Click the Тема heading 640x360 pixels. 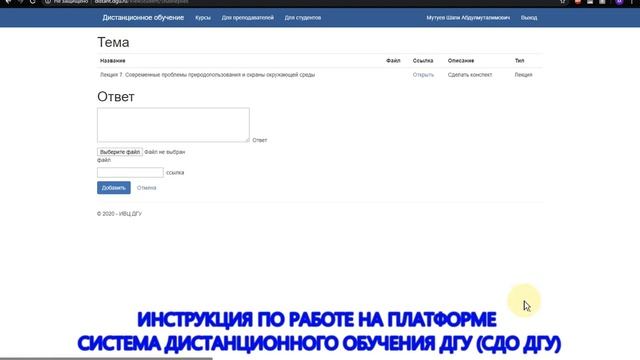pos(113,42)
